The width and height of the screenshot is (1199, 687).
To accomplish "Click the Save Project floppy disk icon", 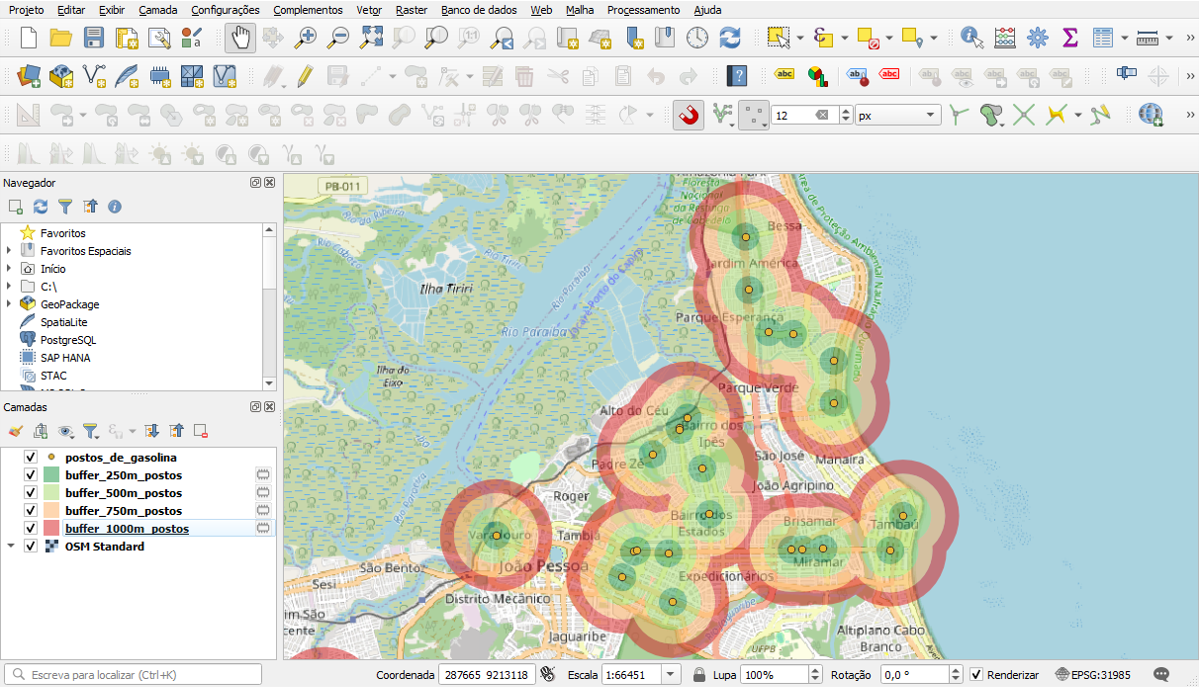I will tap(94, 38).
